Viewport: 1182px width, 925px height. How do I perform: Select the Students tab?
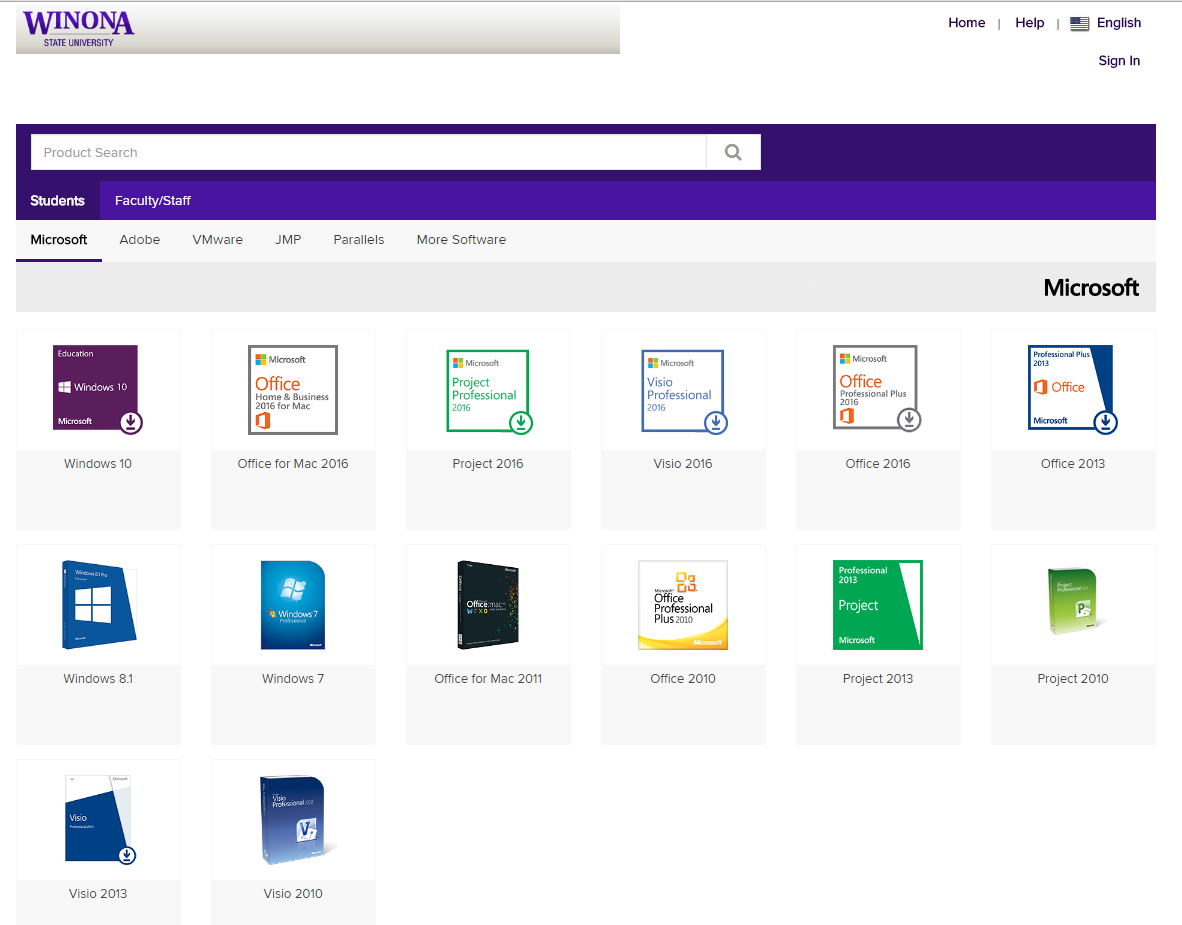point(57,201)
